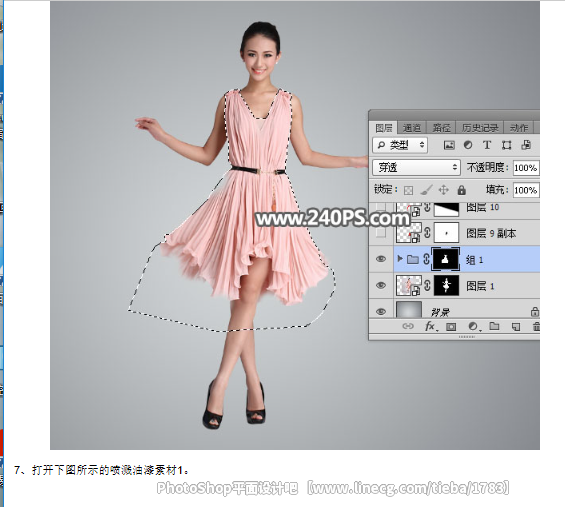
Task: Switch to the 历史记录 (History) tab
Action: 480,128
